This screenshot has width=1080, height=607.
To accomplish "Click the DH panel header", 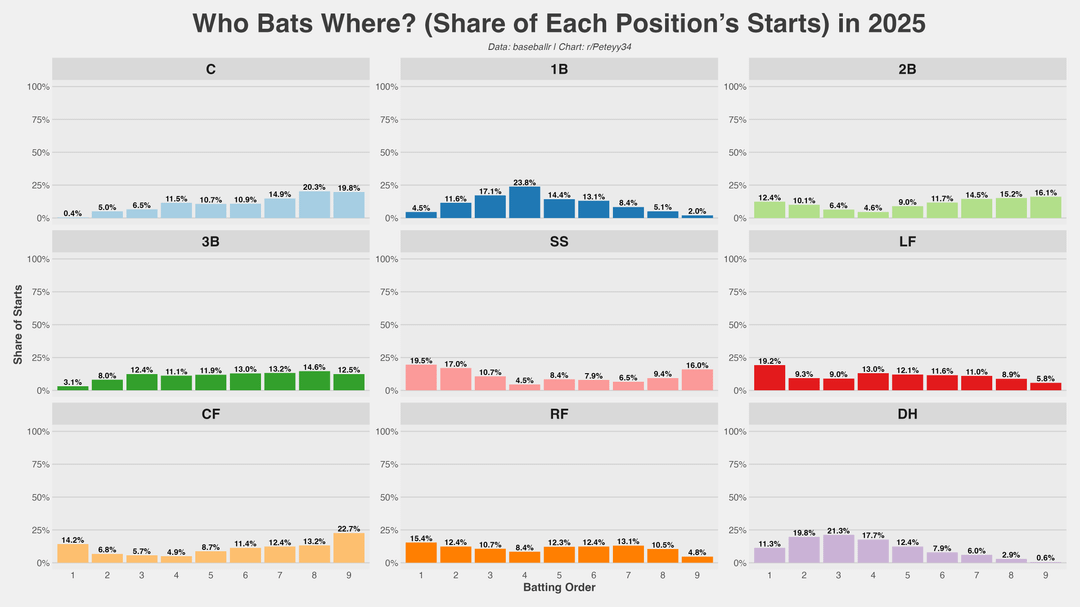I will tap(908, 414).
